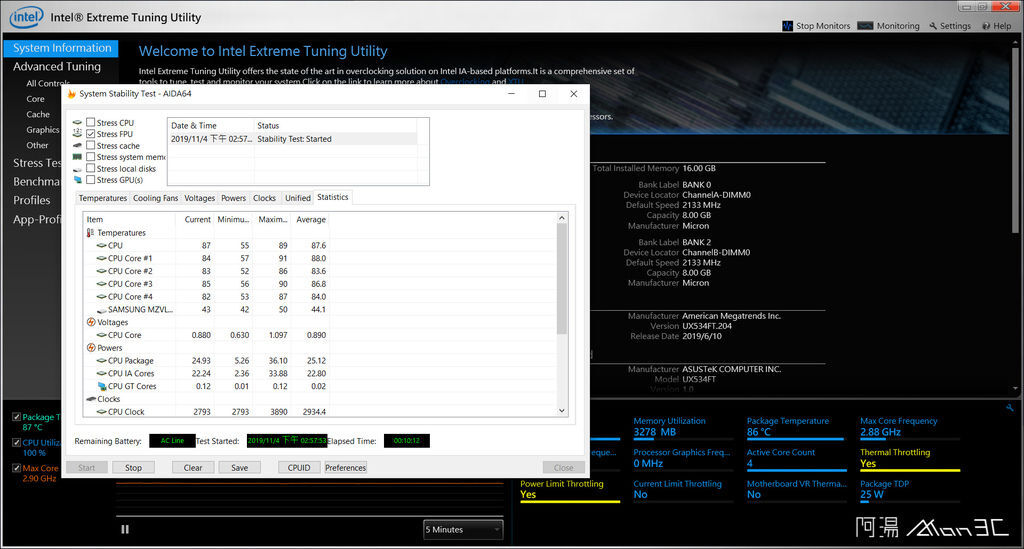The image size is (1024, 549).
Task: Open Settings wrench icon in XTU
Action: point(933,26)
